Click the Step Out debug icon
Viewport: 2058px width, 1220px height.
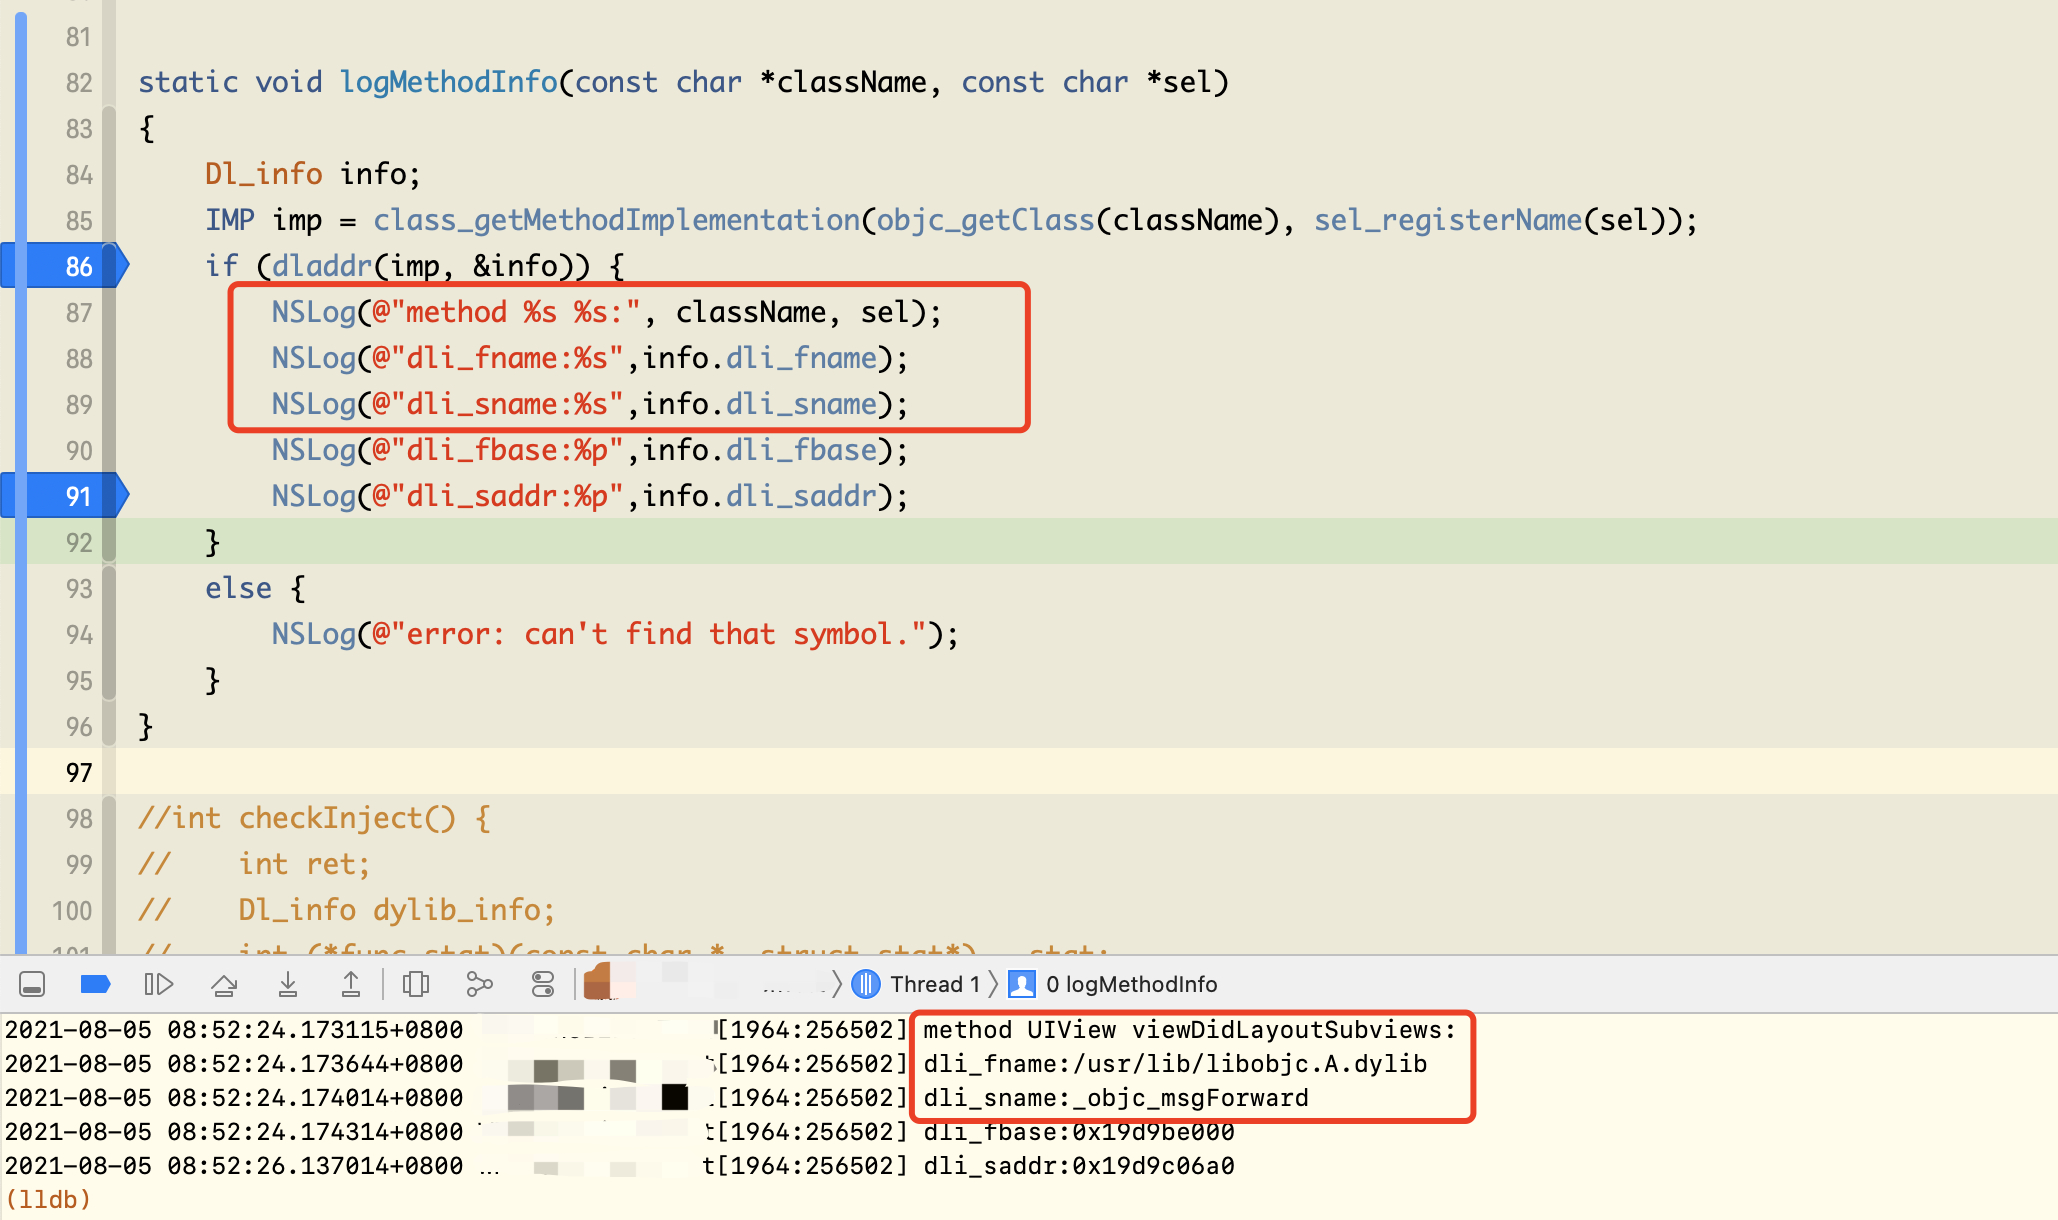tap(351, 985)
